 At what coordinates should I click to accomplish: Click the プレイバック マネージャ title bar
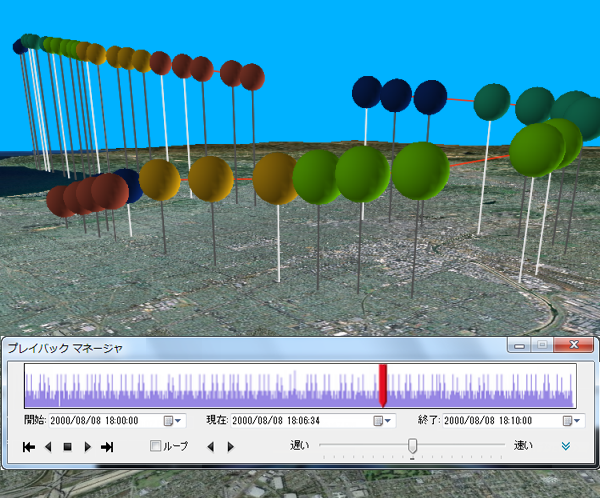[x=250, y=346]
